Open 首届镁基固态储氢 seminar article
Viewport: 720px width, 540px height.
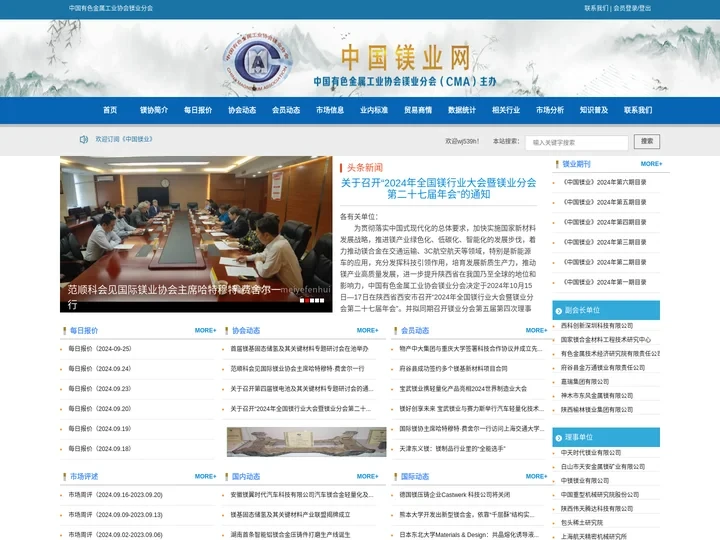point(299,349)
